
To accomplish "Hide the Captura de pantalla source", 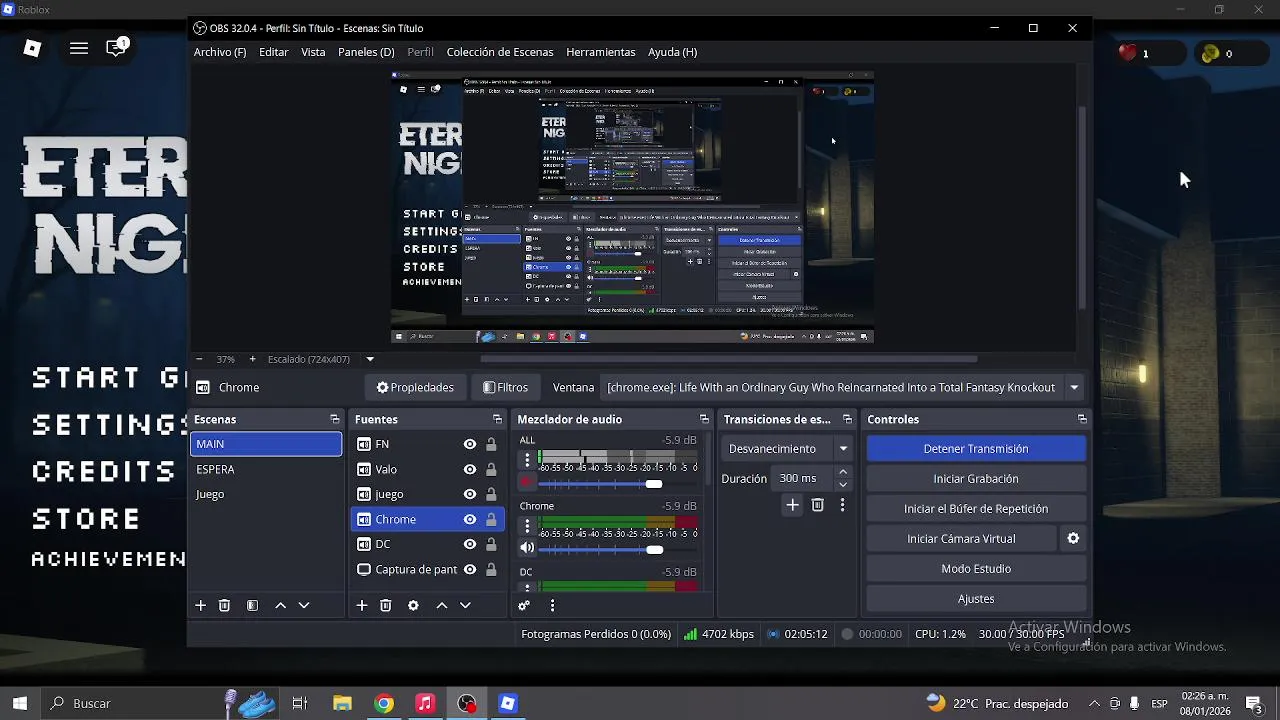I will point(469,569).
